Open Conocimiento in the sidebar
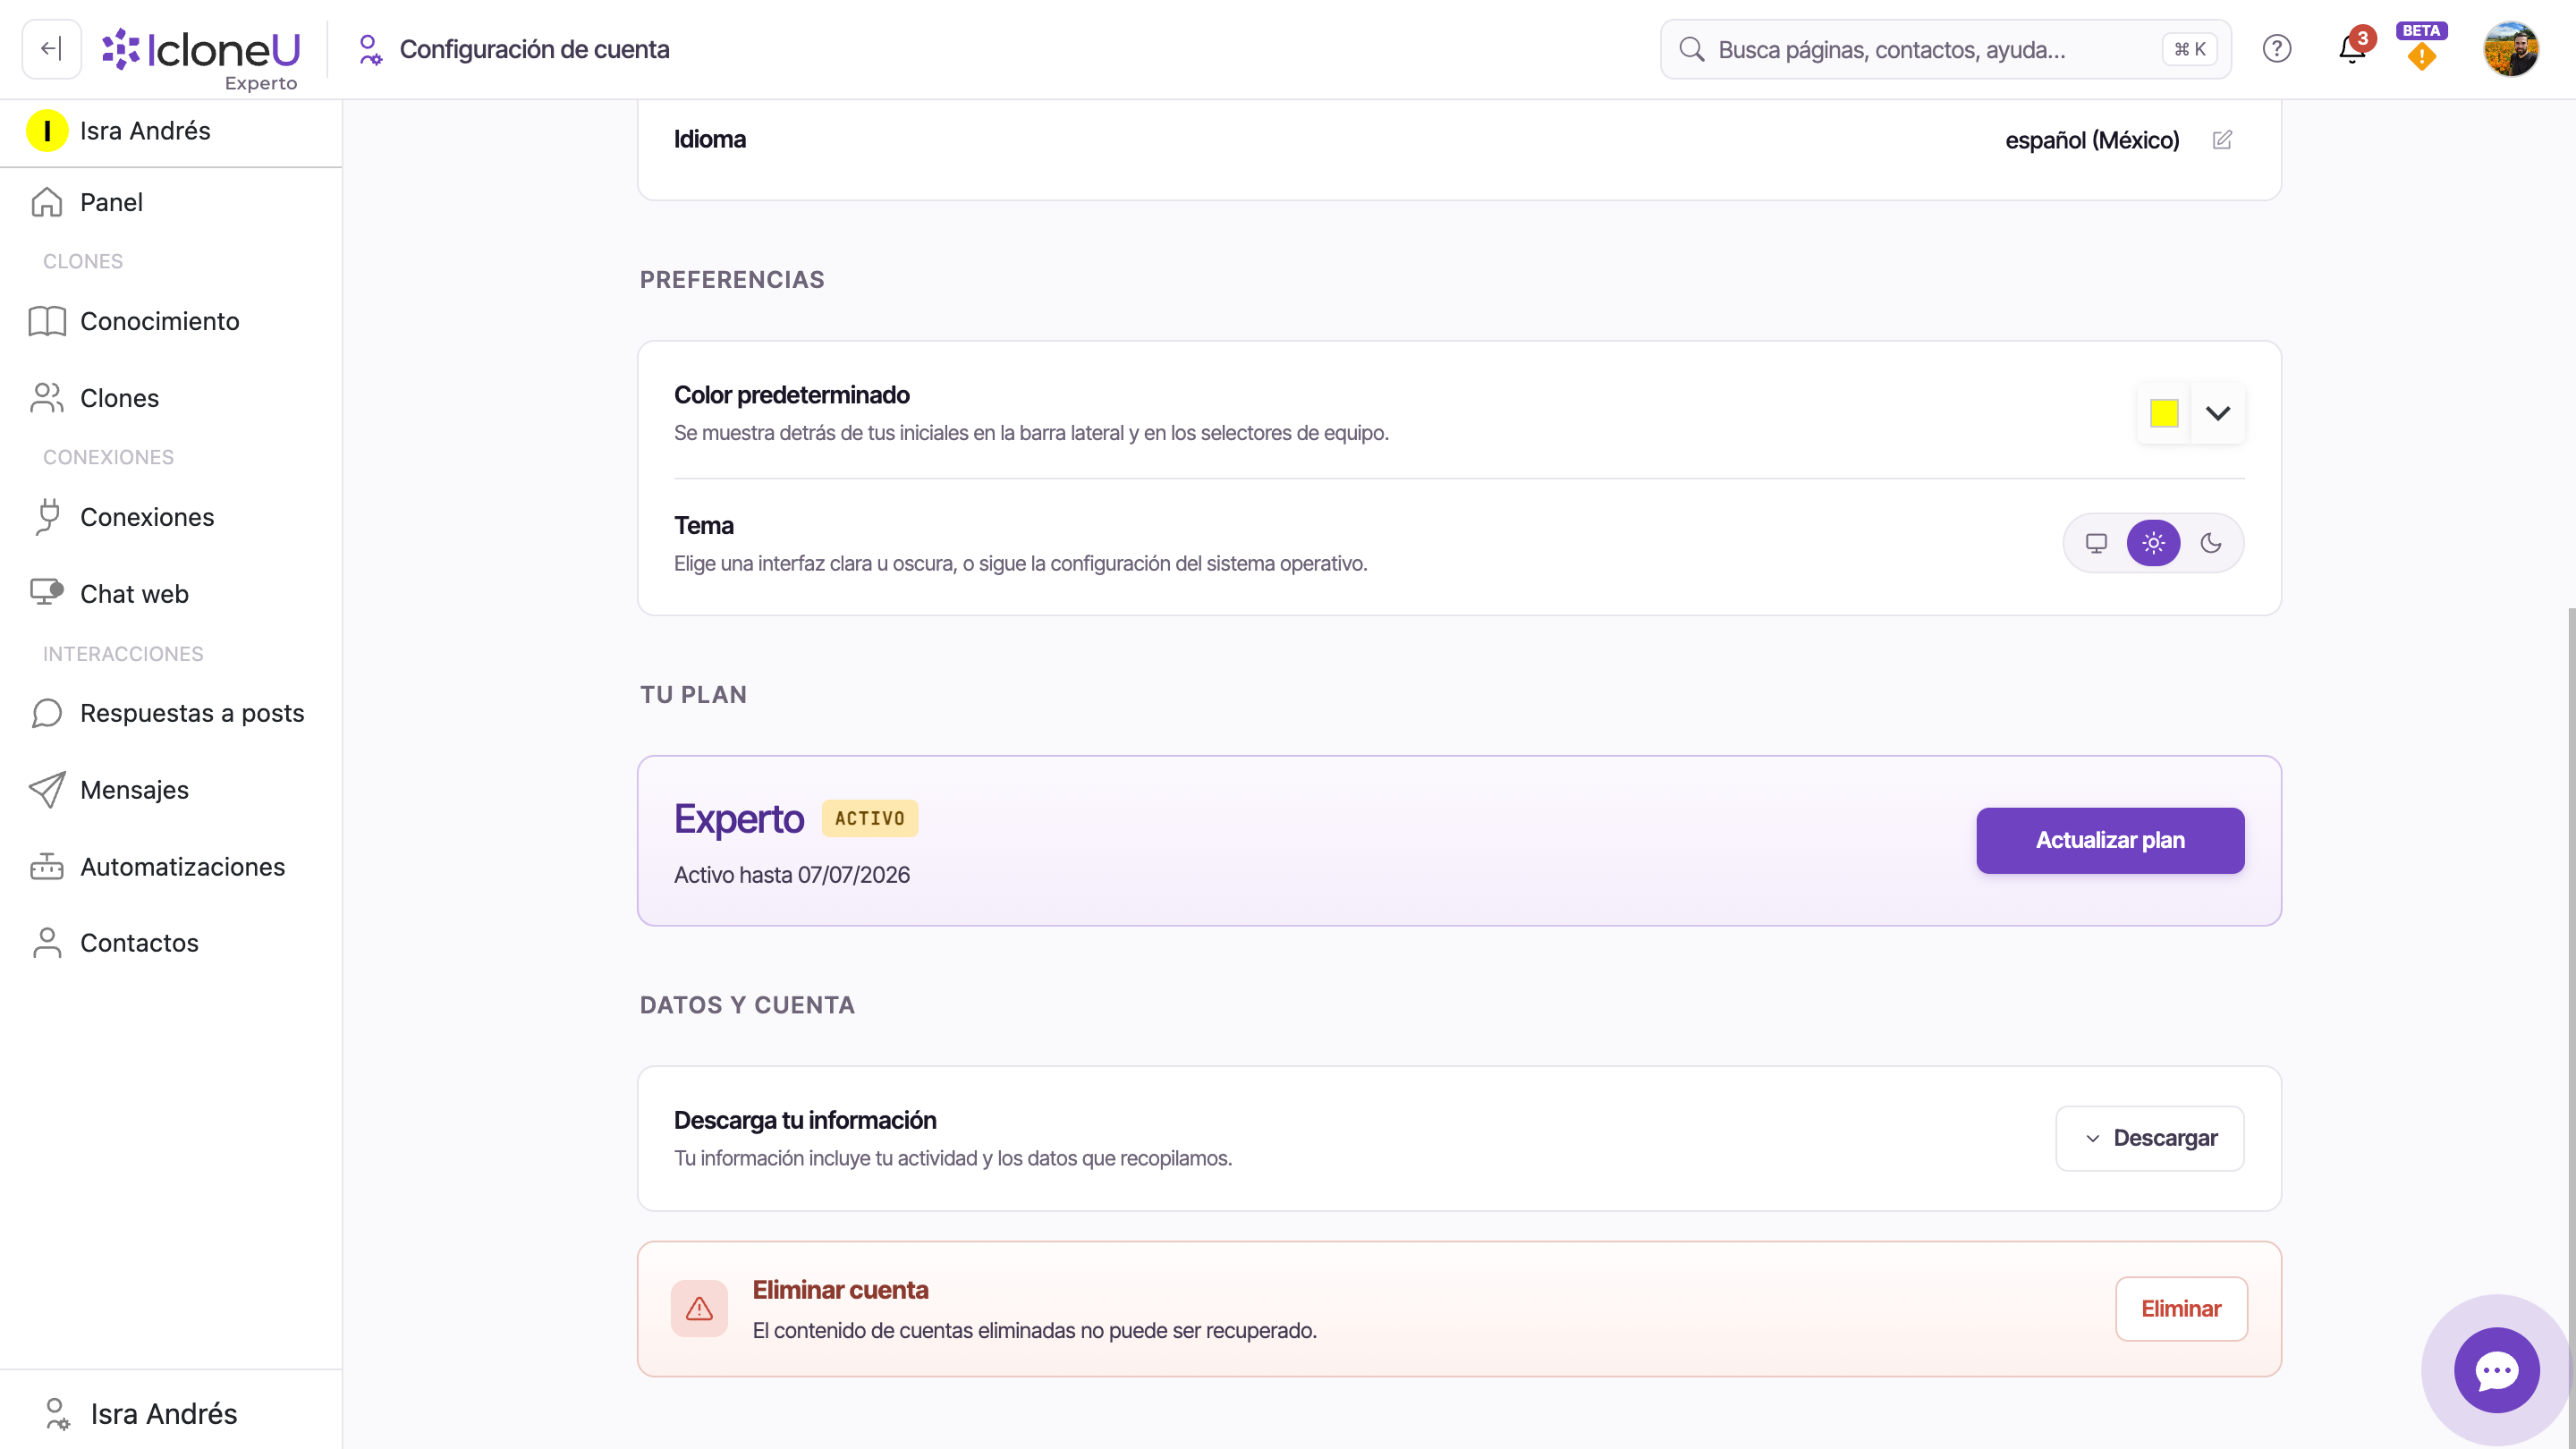The width and height of the screenshot is (2576, 1449). [170, 321]
